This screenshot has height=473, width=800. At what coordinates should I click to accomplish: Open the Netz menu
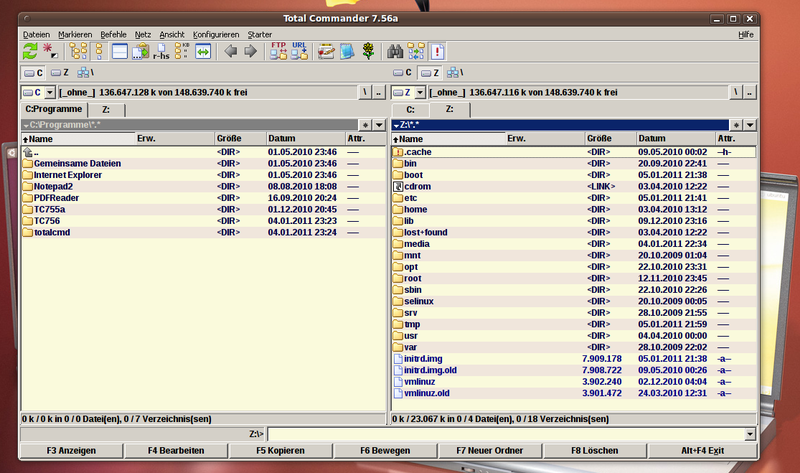coord(143,35)
